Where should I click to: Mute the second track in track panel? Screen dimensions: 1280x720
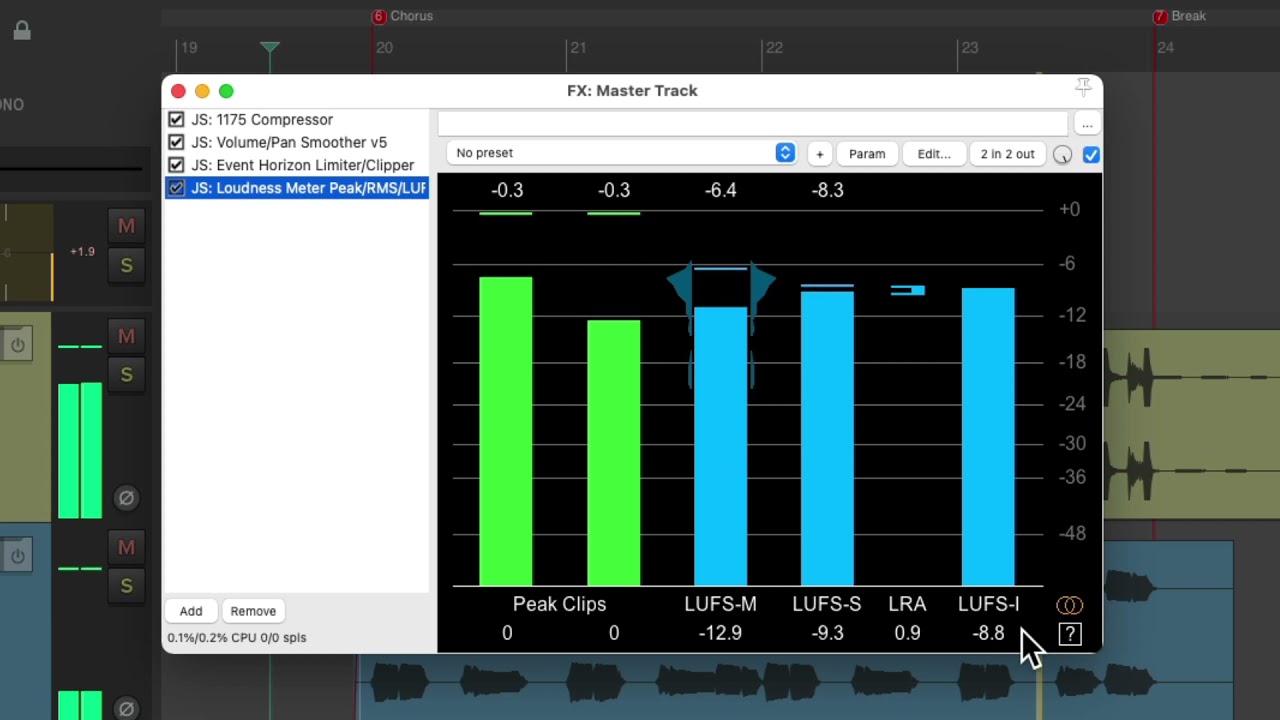[126, 336]
